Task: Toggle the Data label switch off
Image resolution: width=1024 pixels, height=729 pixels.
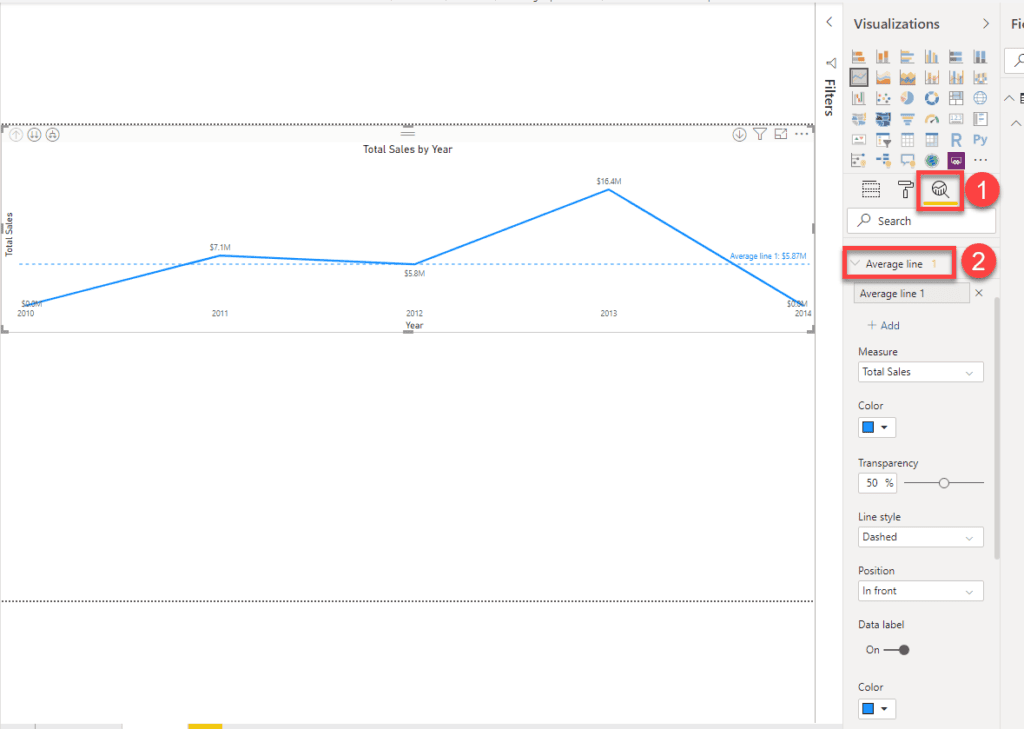Action: [x=897, y=650]
